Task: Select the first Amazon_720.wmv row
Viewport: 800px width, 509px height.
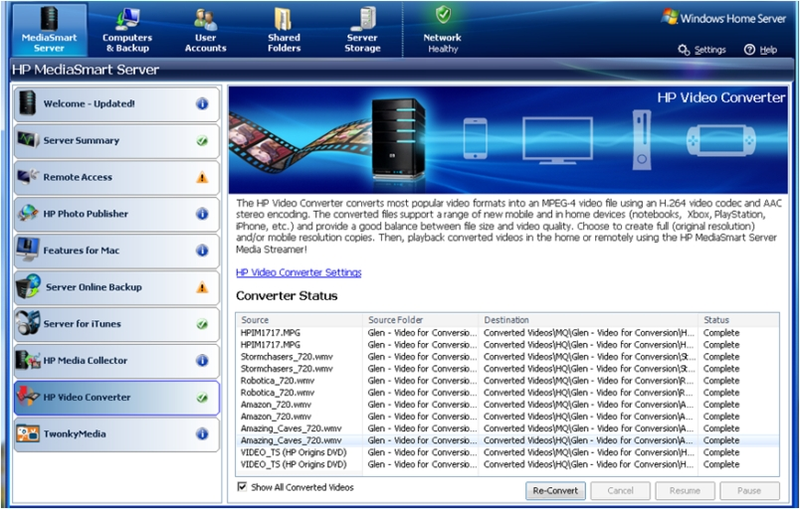Action: 508,405
